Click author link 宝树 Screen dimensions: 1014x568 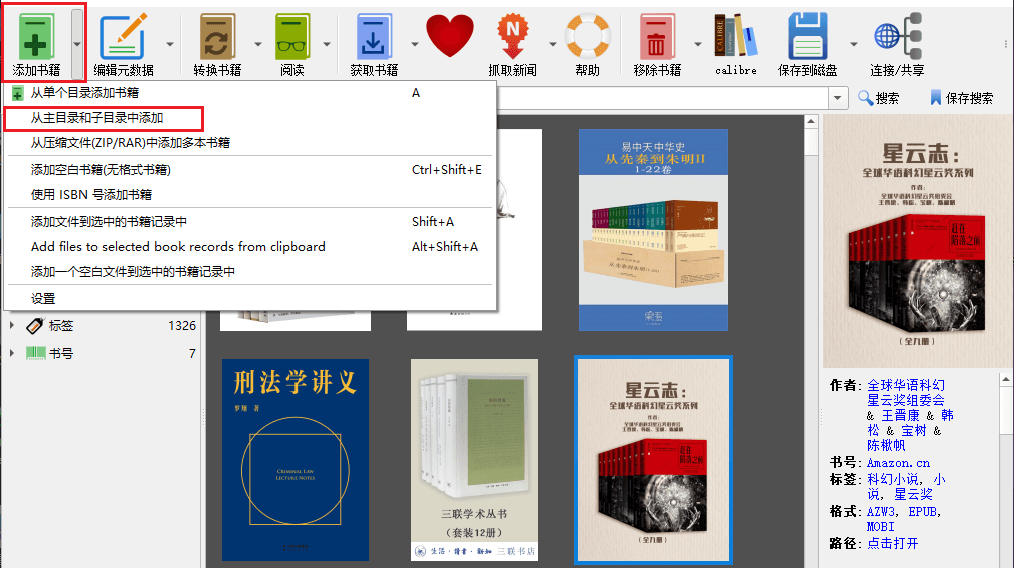tap(914, 430)
